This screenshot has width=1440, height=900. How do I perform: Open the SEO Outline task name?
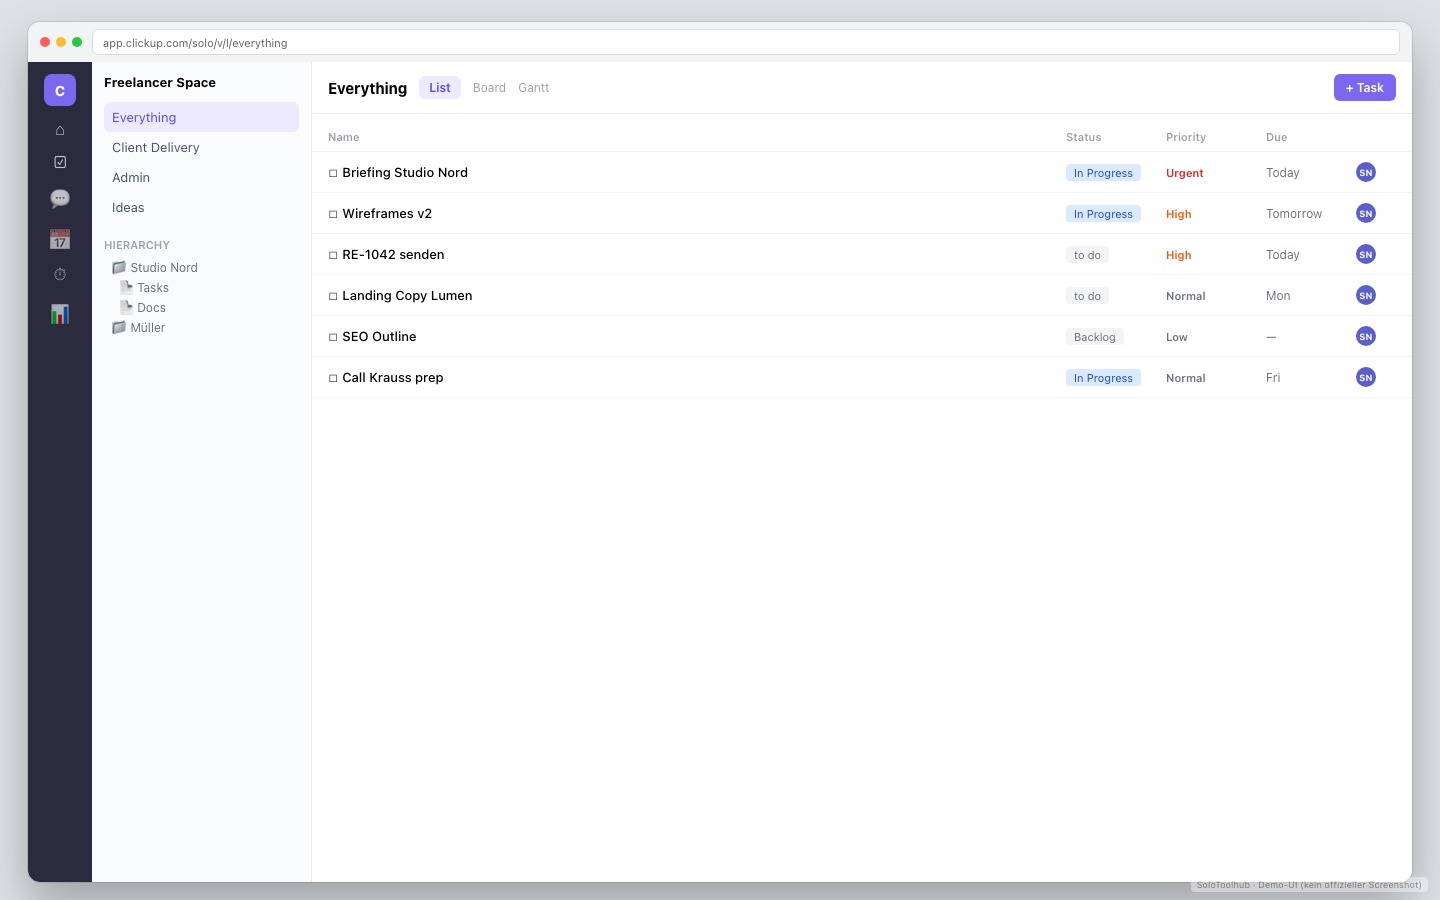[x=379, y=336]
